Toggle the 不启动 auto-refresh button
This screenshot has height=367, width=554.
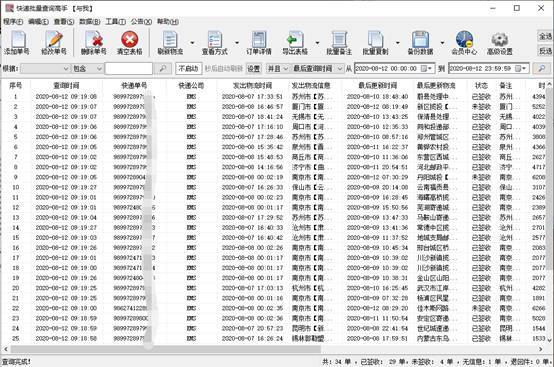coord(188,69)
